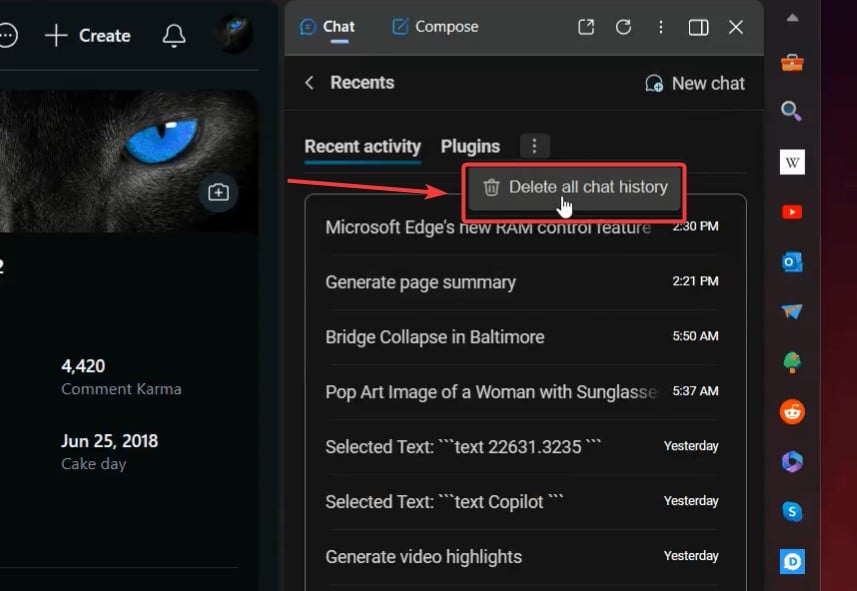This screenshot has height=591, width=857.
Task: Open the Chat tab in Copilot
Action: 327,27
